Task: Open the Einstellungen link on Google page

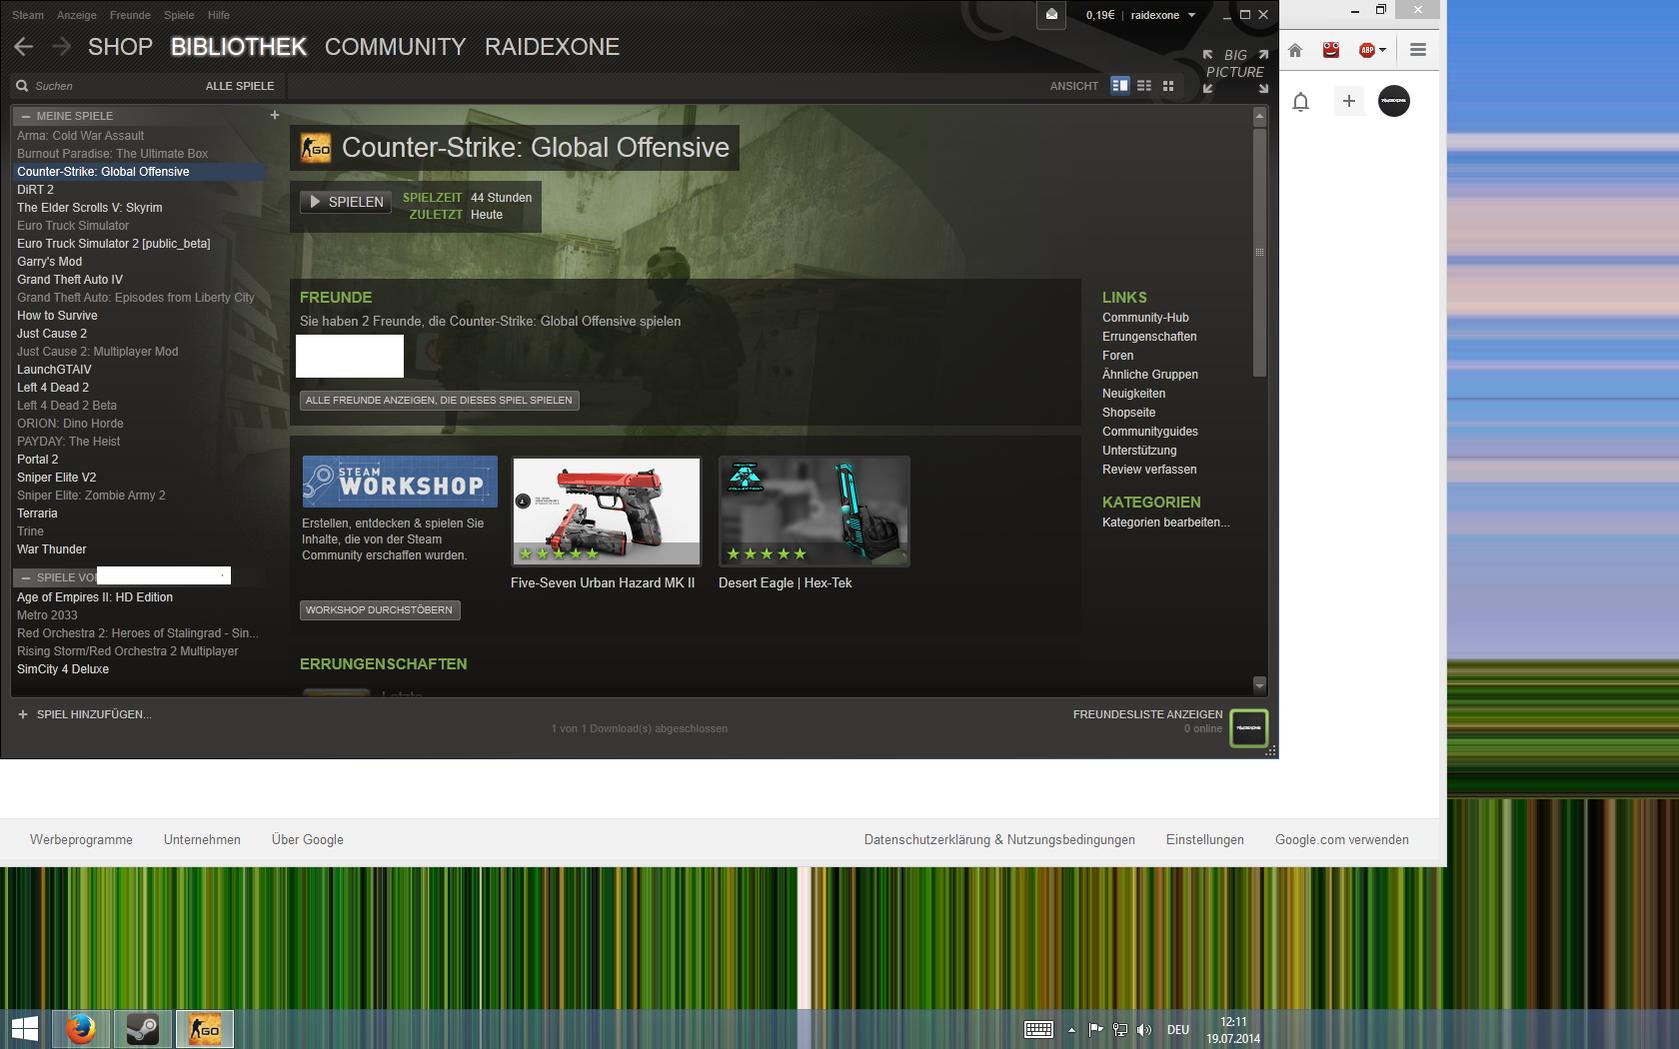Action: 1205,840
